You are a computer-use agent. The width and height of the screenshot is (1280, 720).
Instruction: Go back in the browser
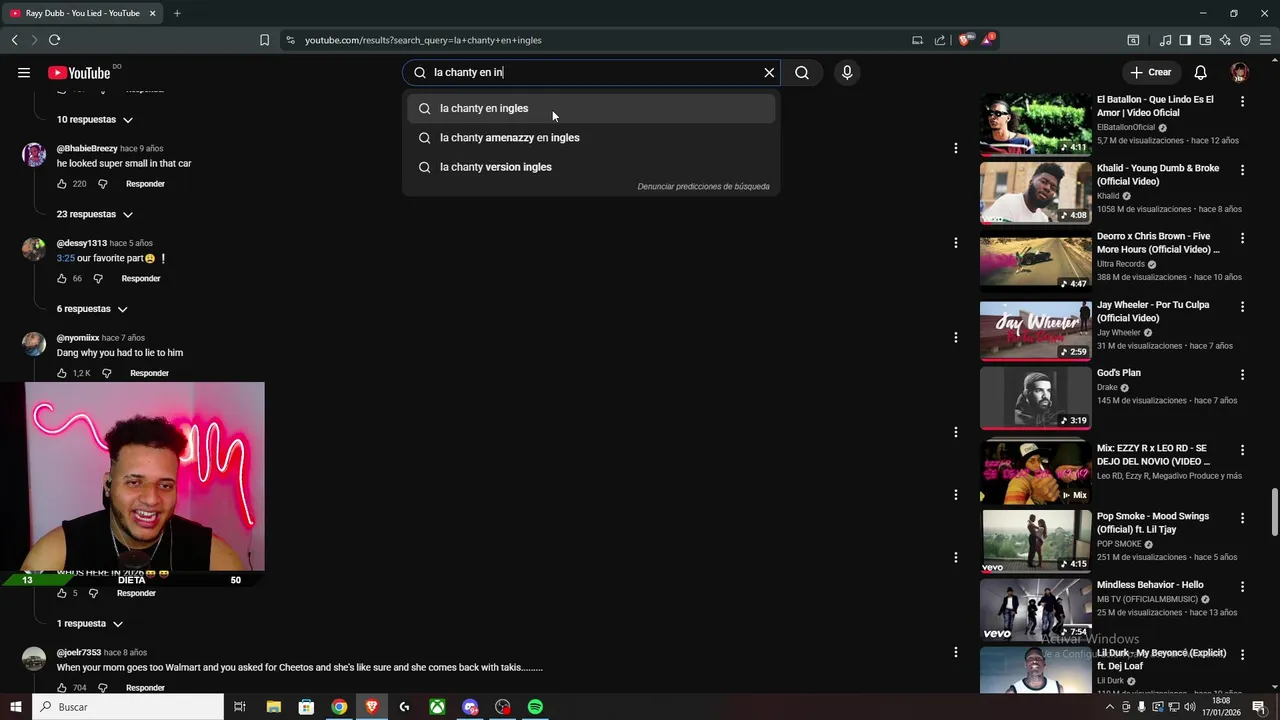[x=14, y=40]
